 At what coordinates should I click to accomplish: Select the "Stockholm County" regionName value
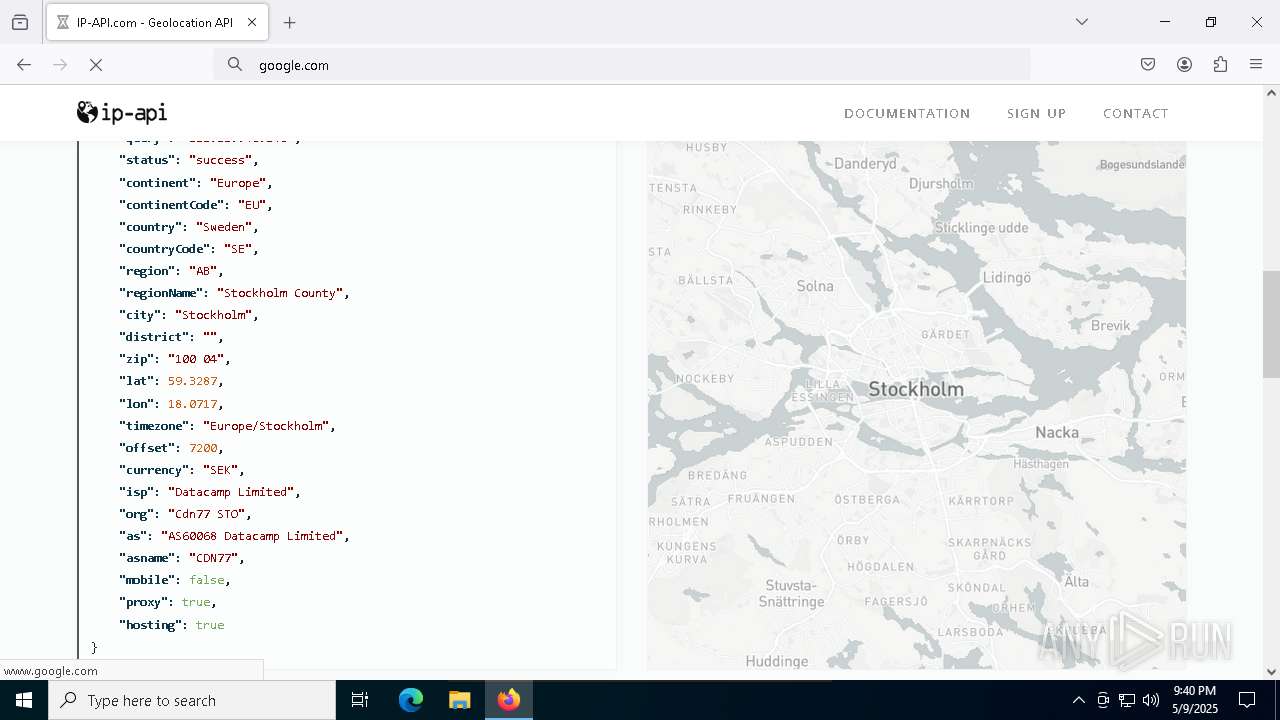[x=280, y=293]
